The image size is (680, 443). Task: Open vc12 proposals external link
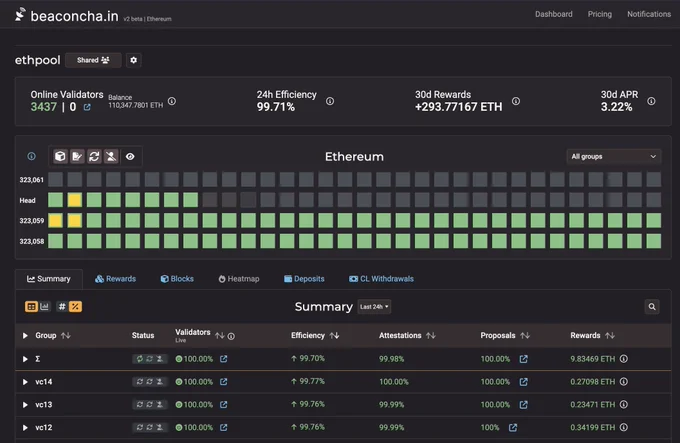(513, 427)
